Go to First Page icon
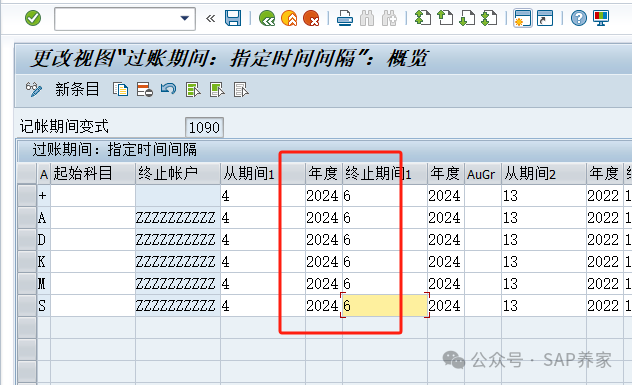 (x=423, y=18)
